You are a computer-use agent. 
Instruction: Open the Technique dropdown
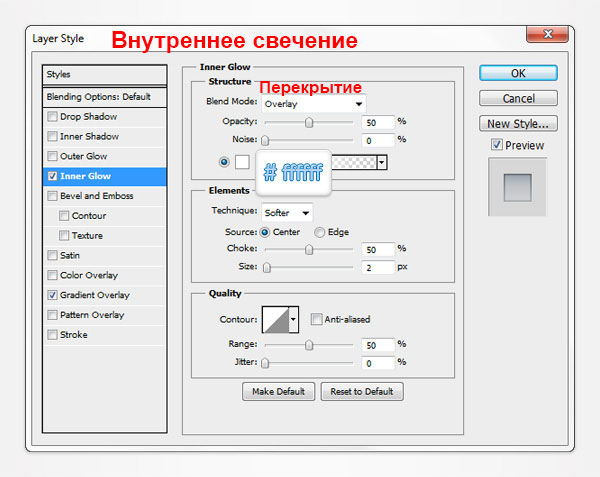pyautogui.click(x=287, y=213)
